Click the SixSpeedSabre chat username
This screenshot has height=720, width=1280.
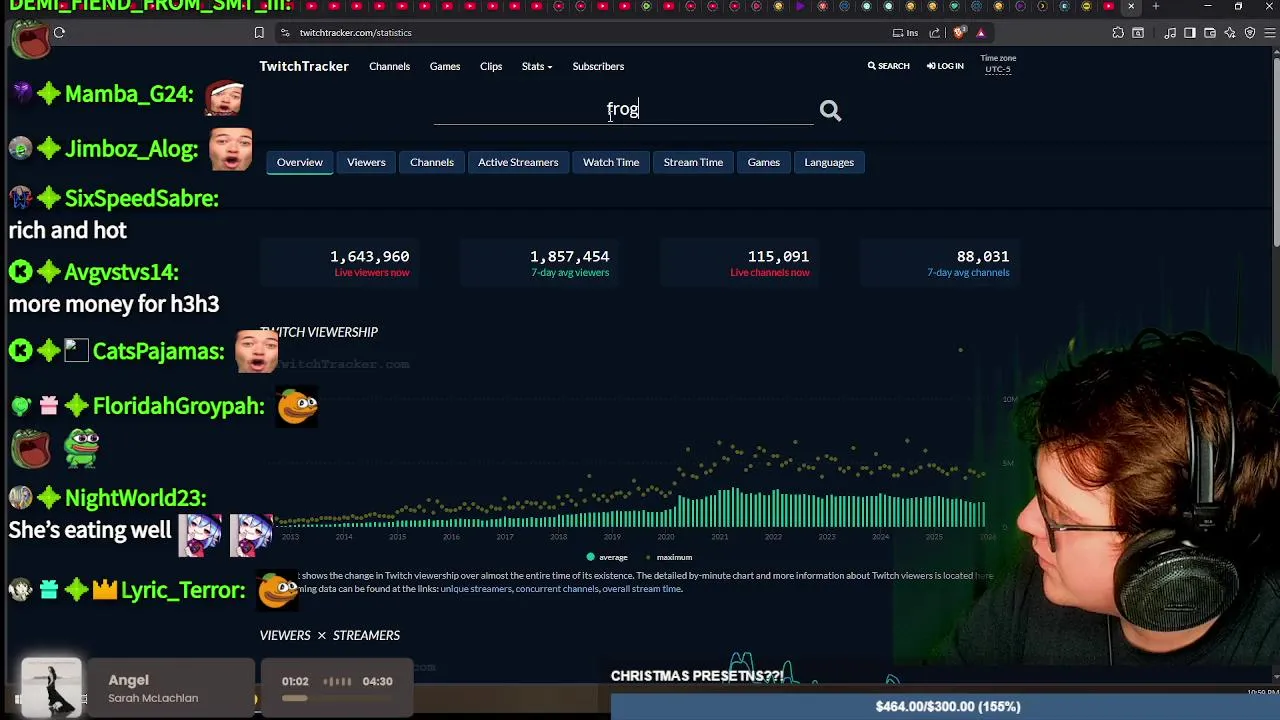pyautogui.click(x=141, y=198)
